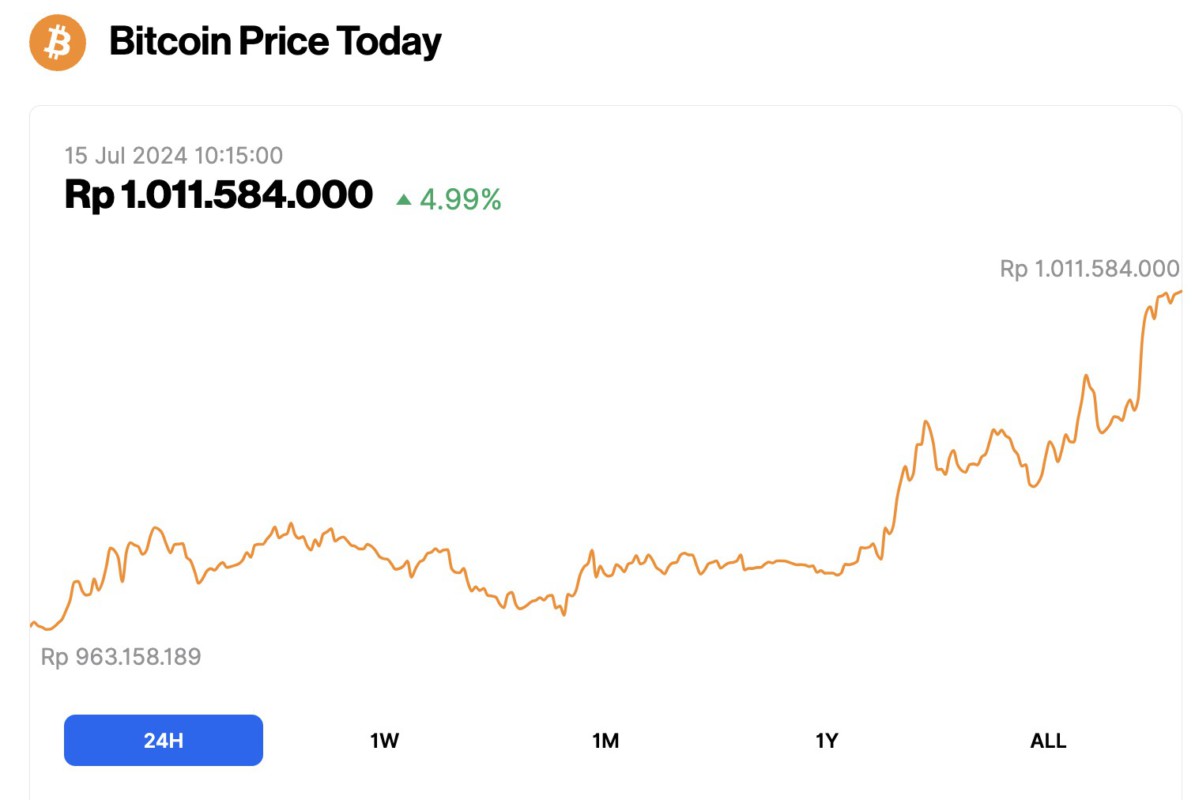1195x800 pixels.
Task: Switch to the 1M timeframe tab
Action: [x=606, y=740]
